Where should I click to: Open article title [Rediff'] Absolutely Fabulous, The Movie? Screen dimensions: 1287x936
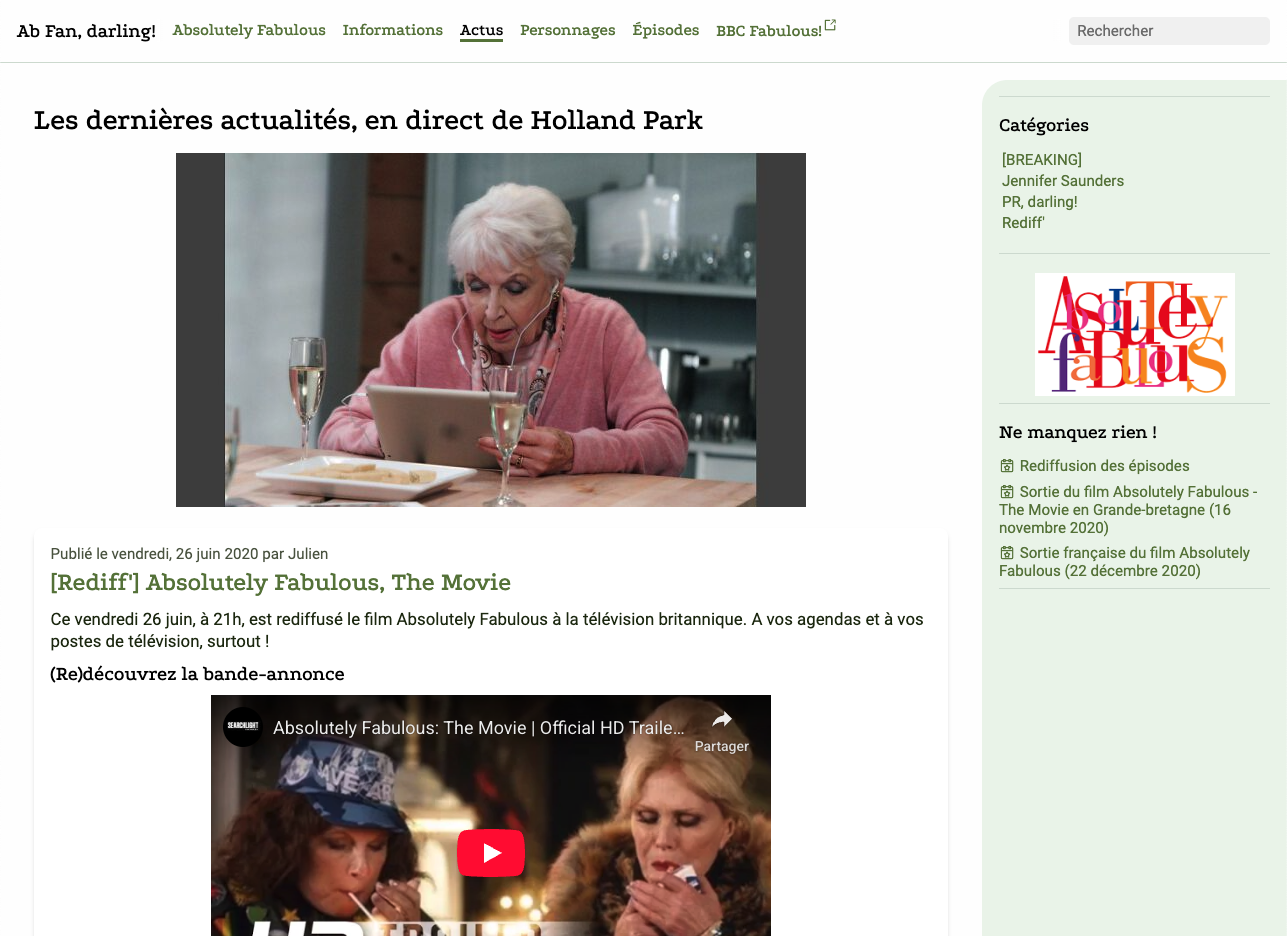click(280, 582)
